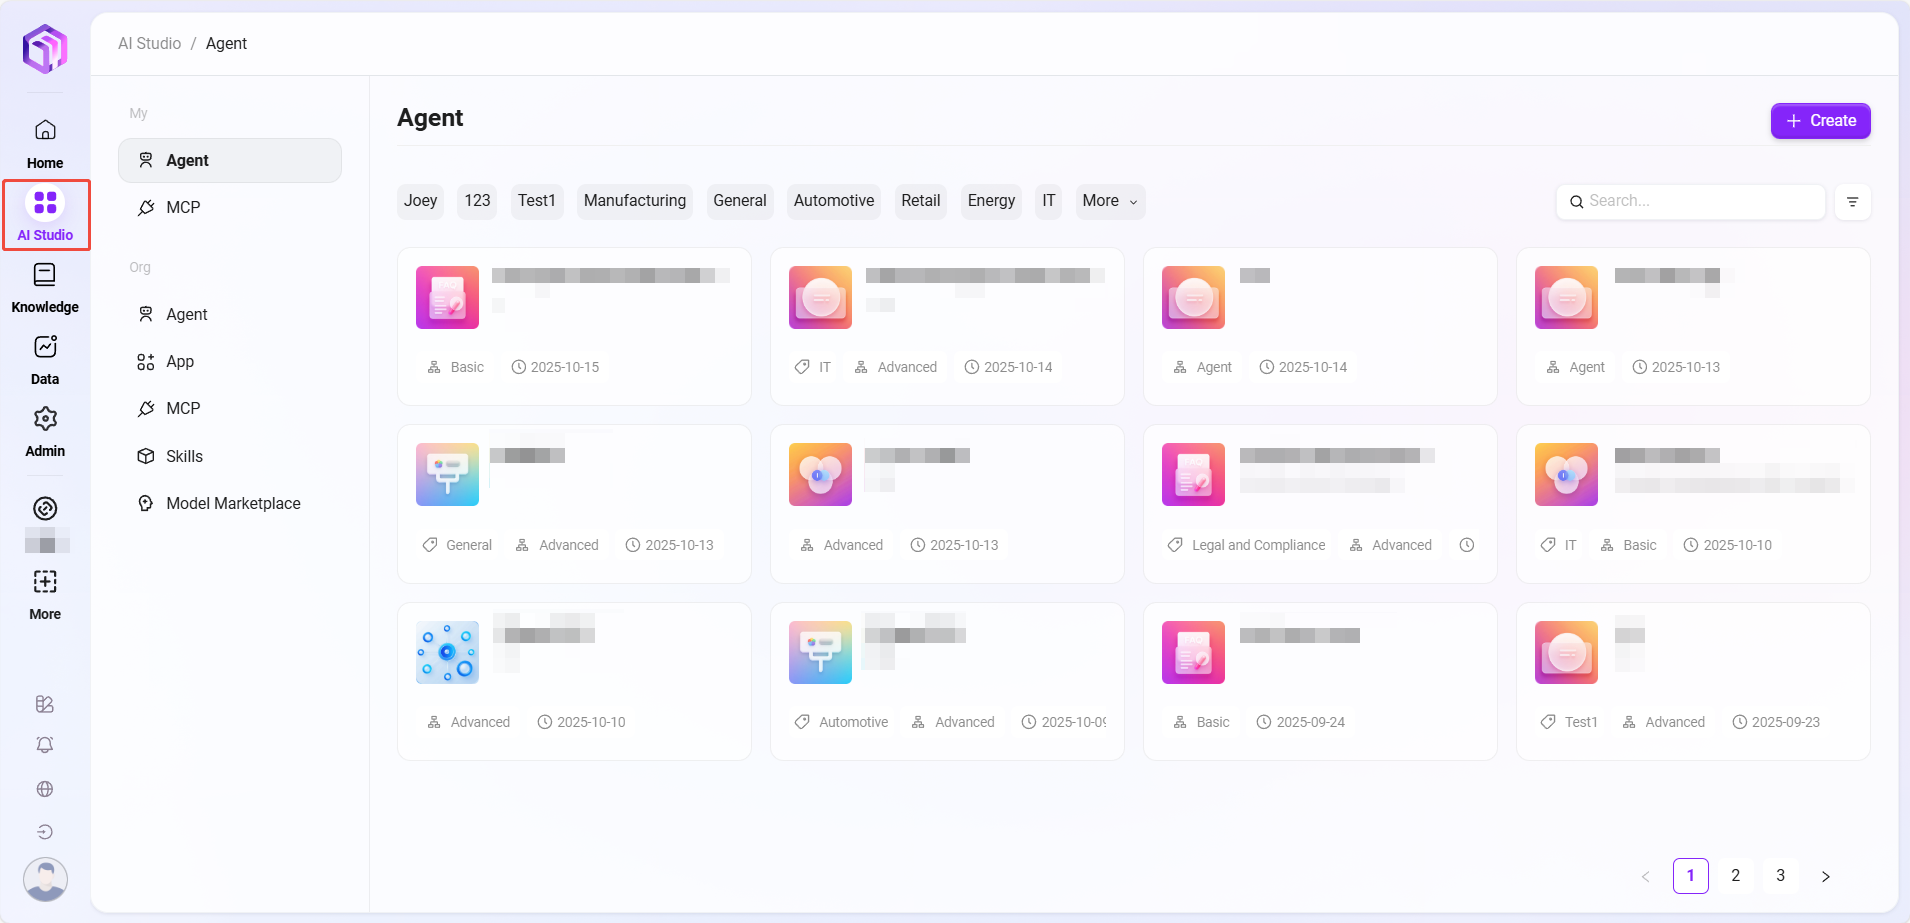Click the user avatar at bottom
Screen dimensions: 1910x923
point(45,880)
